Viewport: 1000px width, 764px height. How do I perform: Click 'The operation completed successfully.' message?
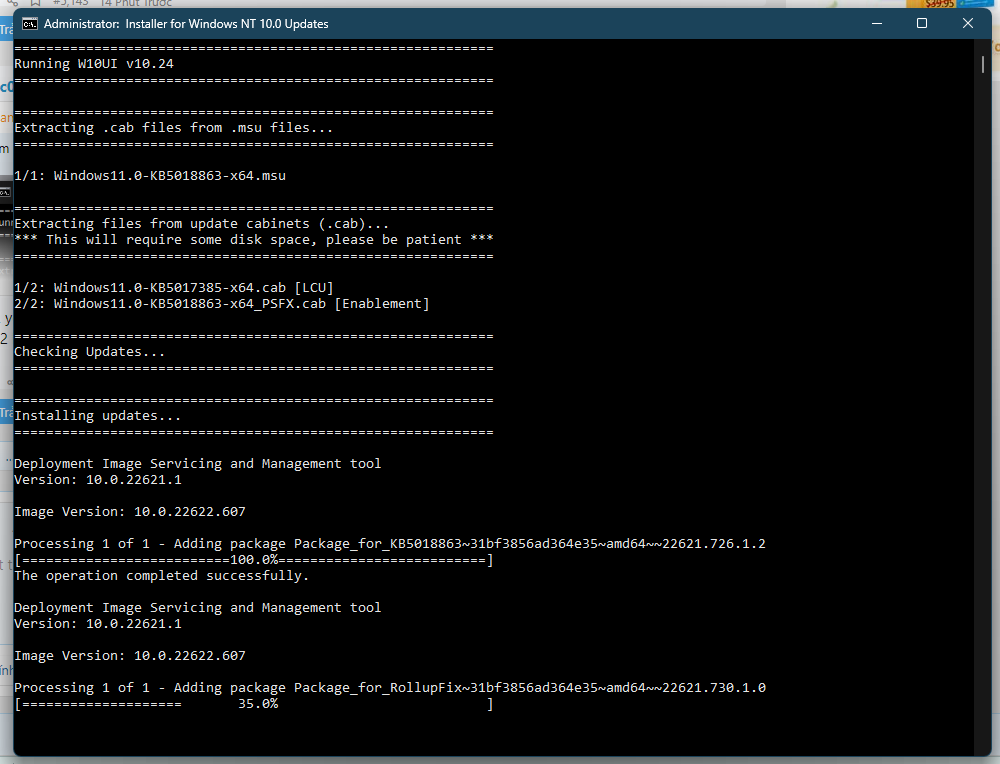coord(161,576)
